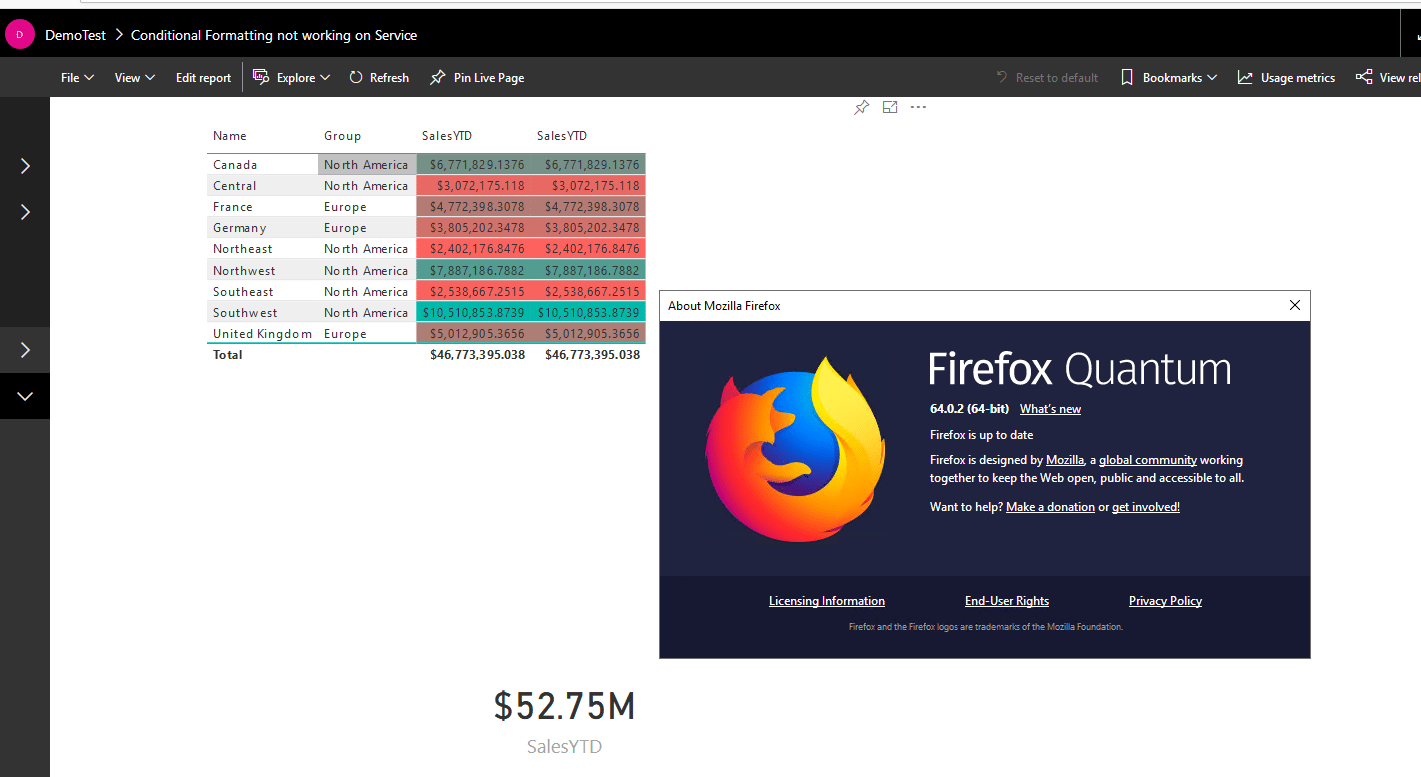
Task: Click the Total row label
Action: point(228,355)
